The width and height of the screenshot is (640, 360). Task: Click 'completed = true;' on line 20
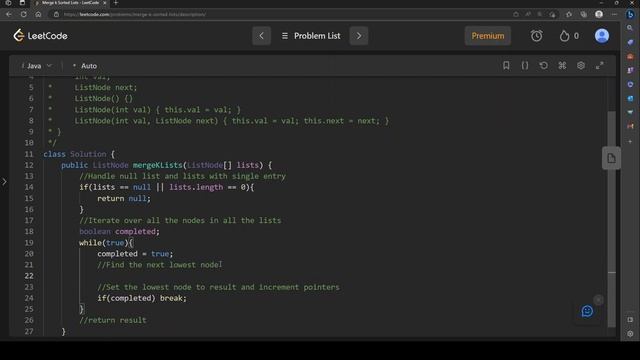(135, 253)
